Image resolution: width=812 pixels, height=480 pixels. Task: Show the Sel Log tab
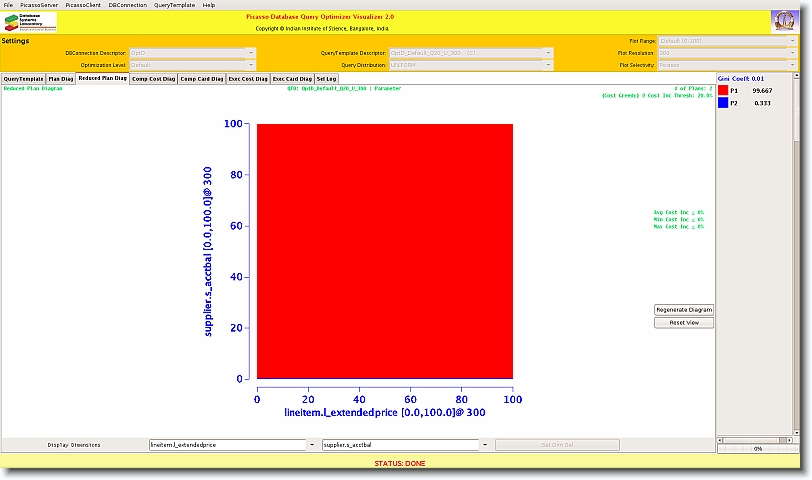point(326,78)
